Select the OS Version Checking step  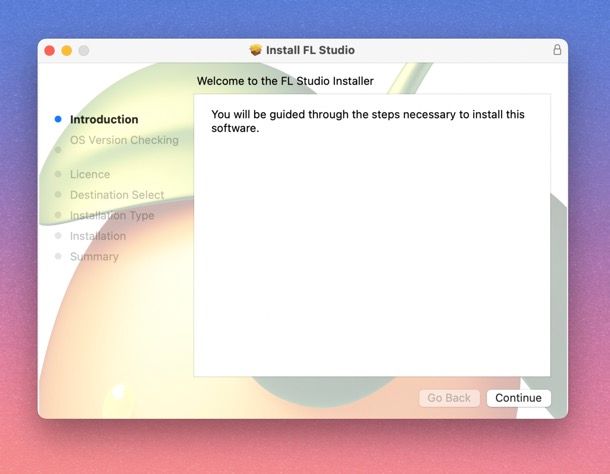124,140
